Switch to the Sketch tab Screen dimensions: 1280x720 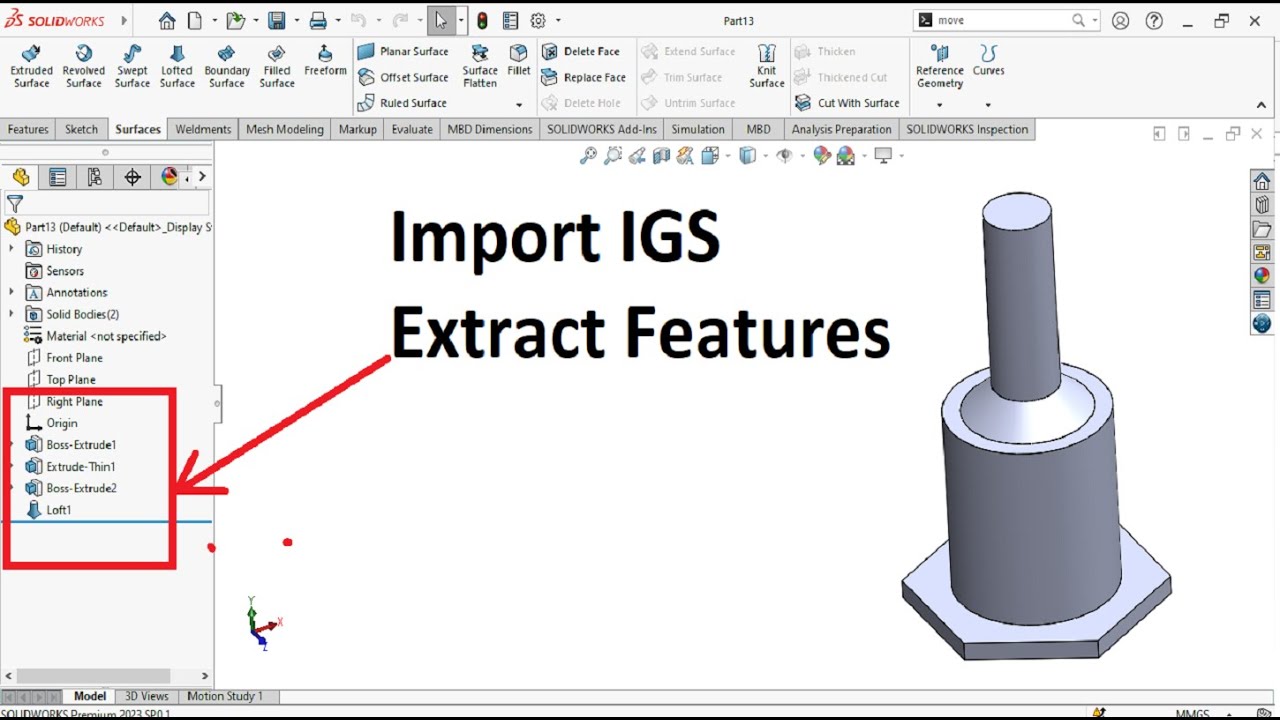(x=82, y=129)
